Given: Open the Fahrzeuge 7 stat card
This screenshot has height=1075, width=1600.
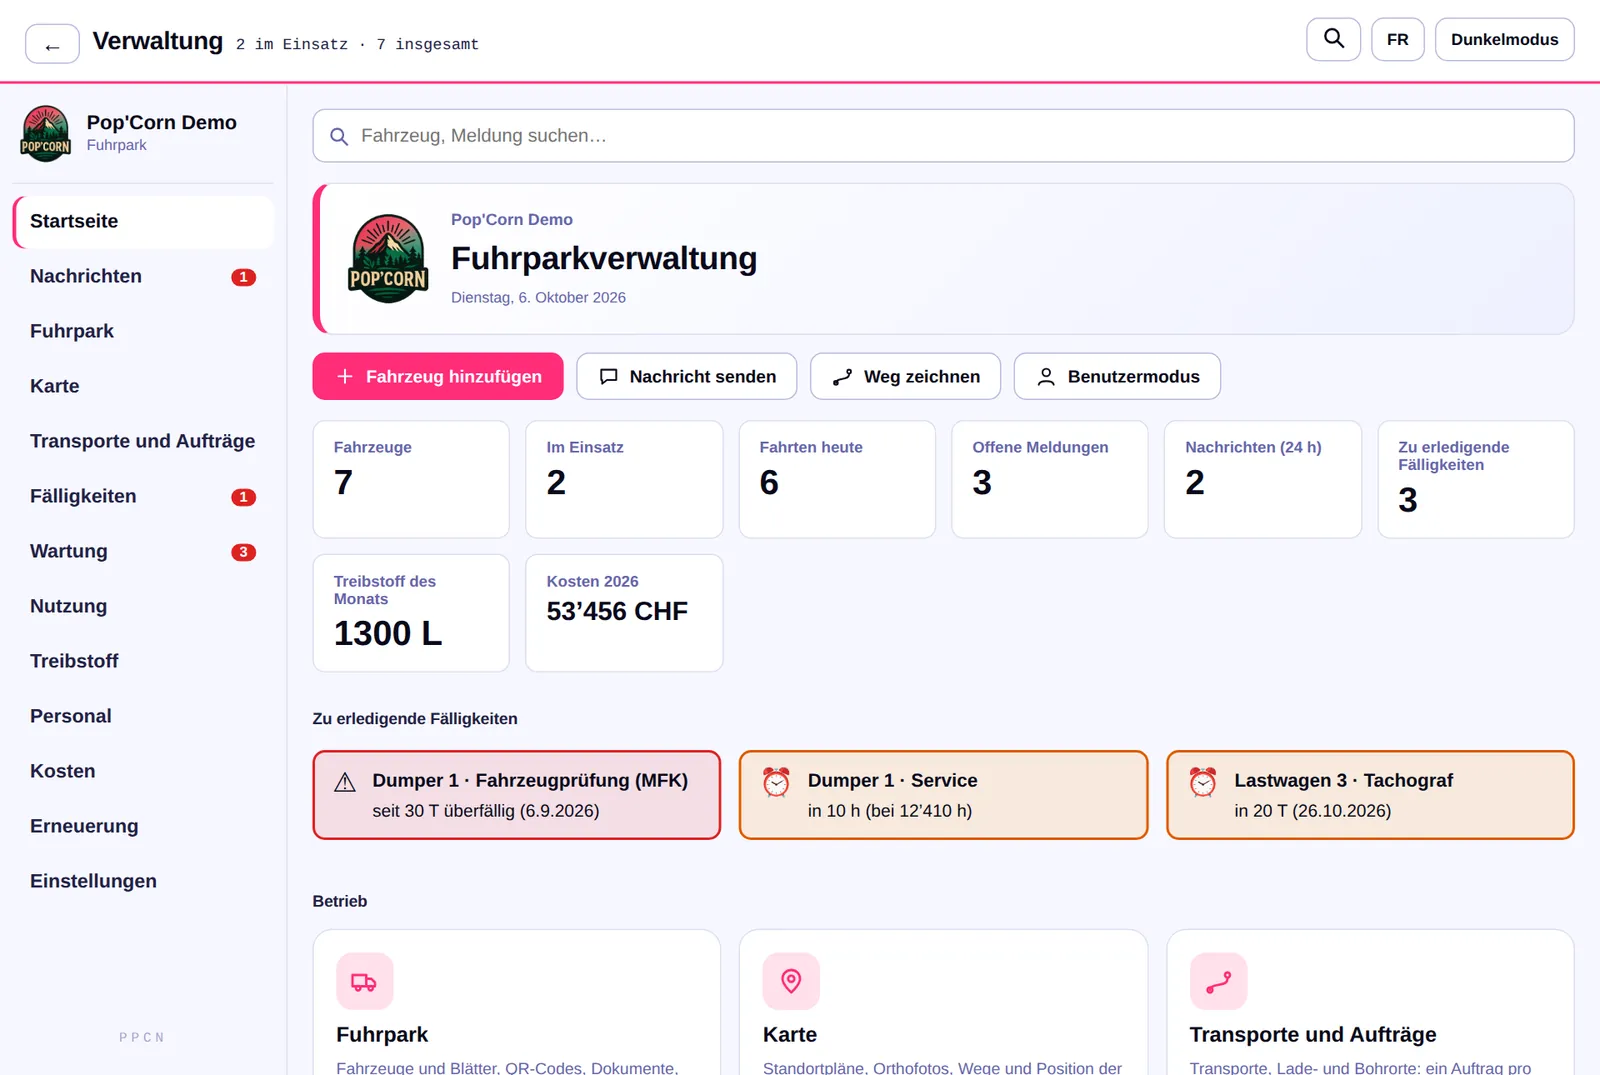Looking at the screenshot, I should click(411, 479).
